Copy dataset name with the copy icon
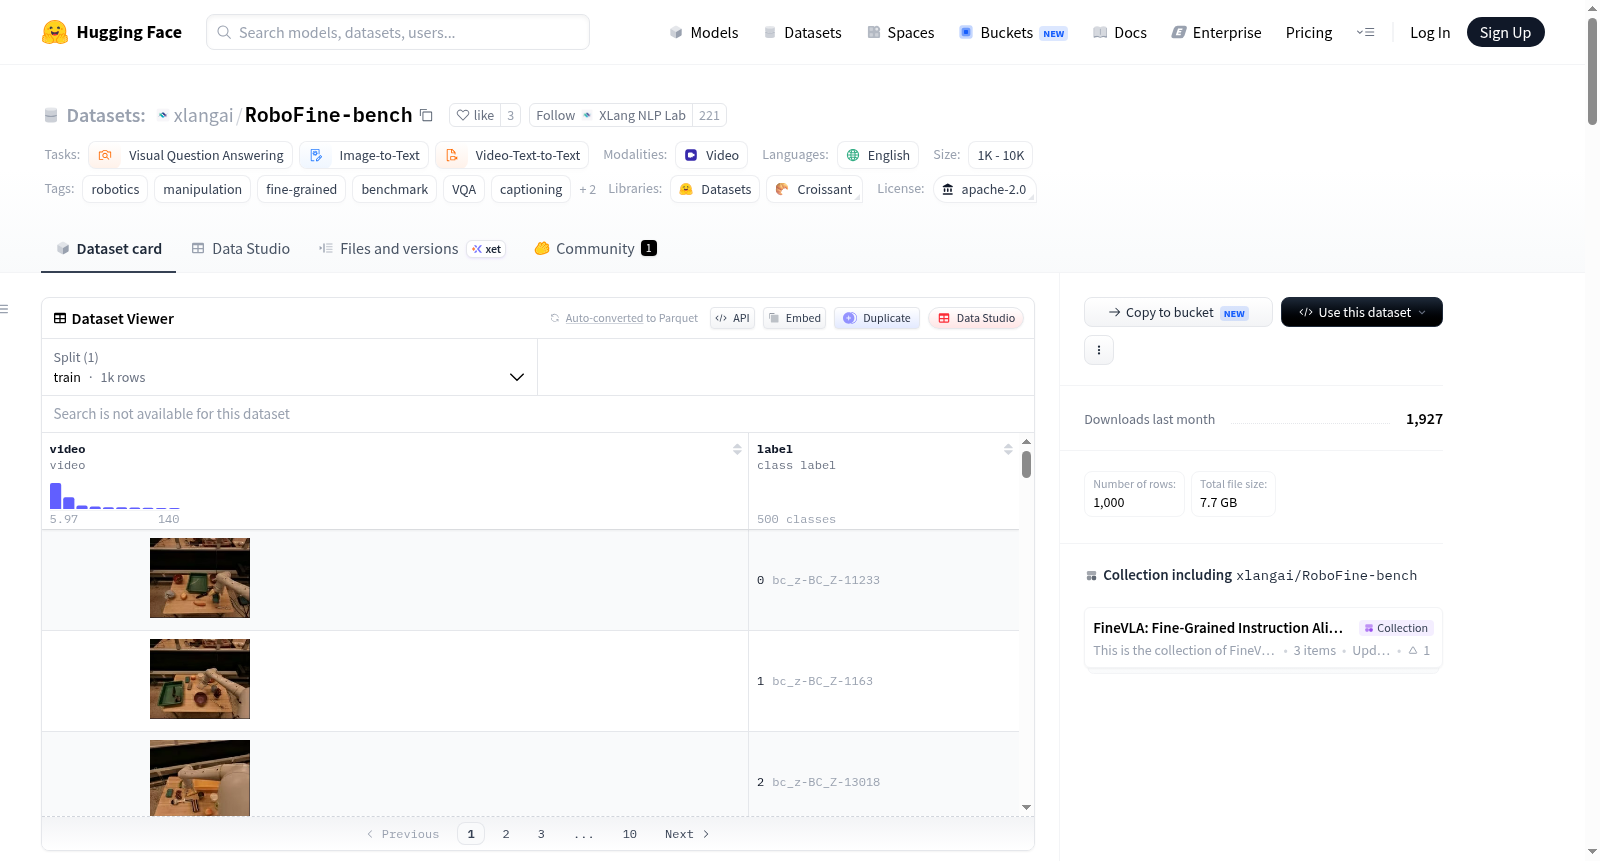 pyautogui.click(x=426, y=115)
